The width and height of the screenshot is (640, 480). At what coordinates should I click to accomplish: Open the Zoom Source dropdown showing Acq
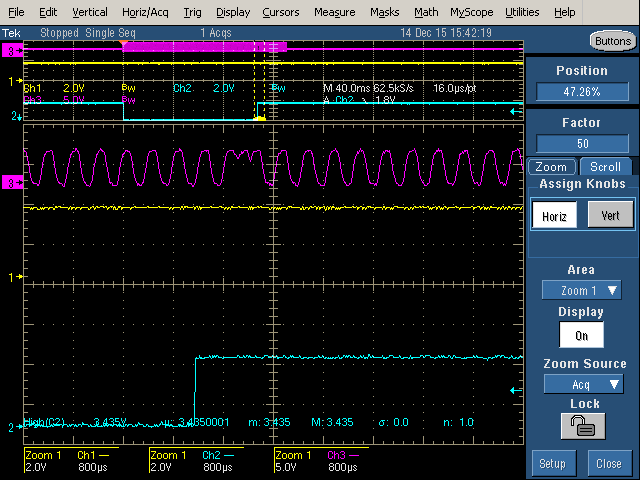(x=583, y=384)
